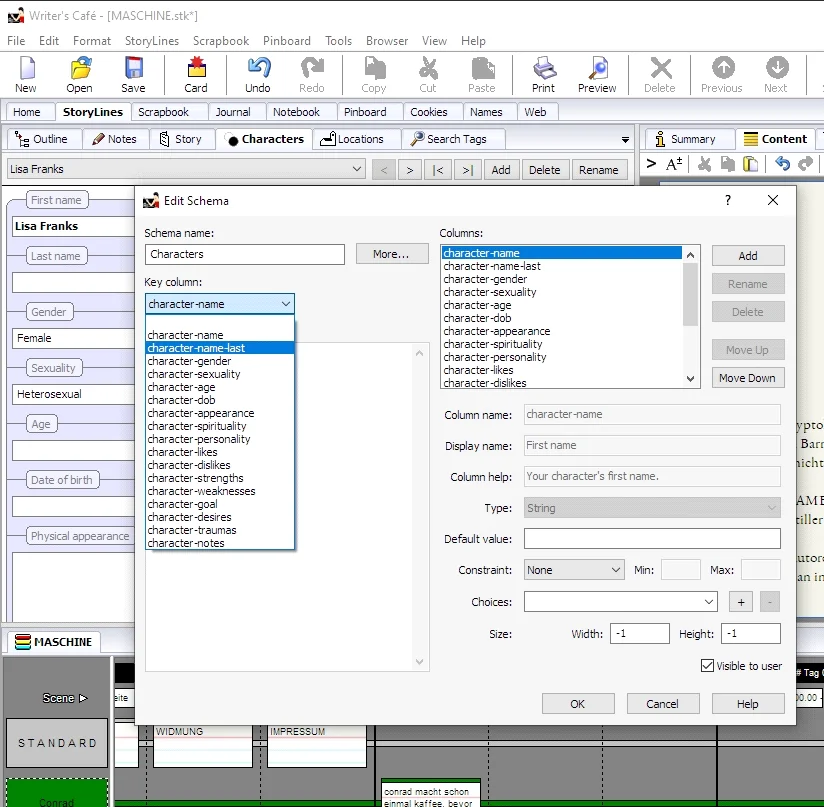This screenshot has height=807, width=824.
Task: Click the Next arrow toolbar icon
Action: click(776, 75)
